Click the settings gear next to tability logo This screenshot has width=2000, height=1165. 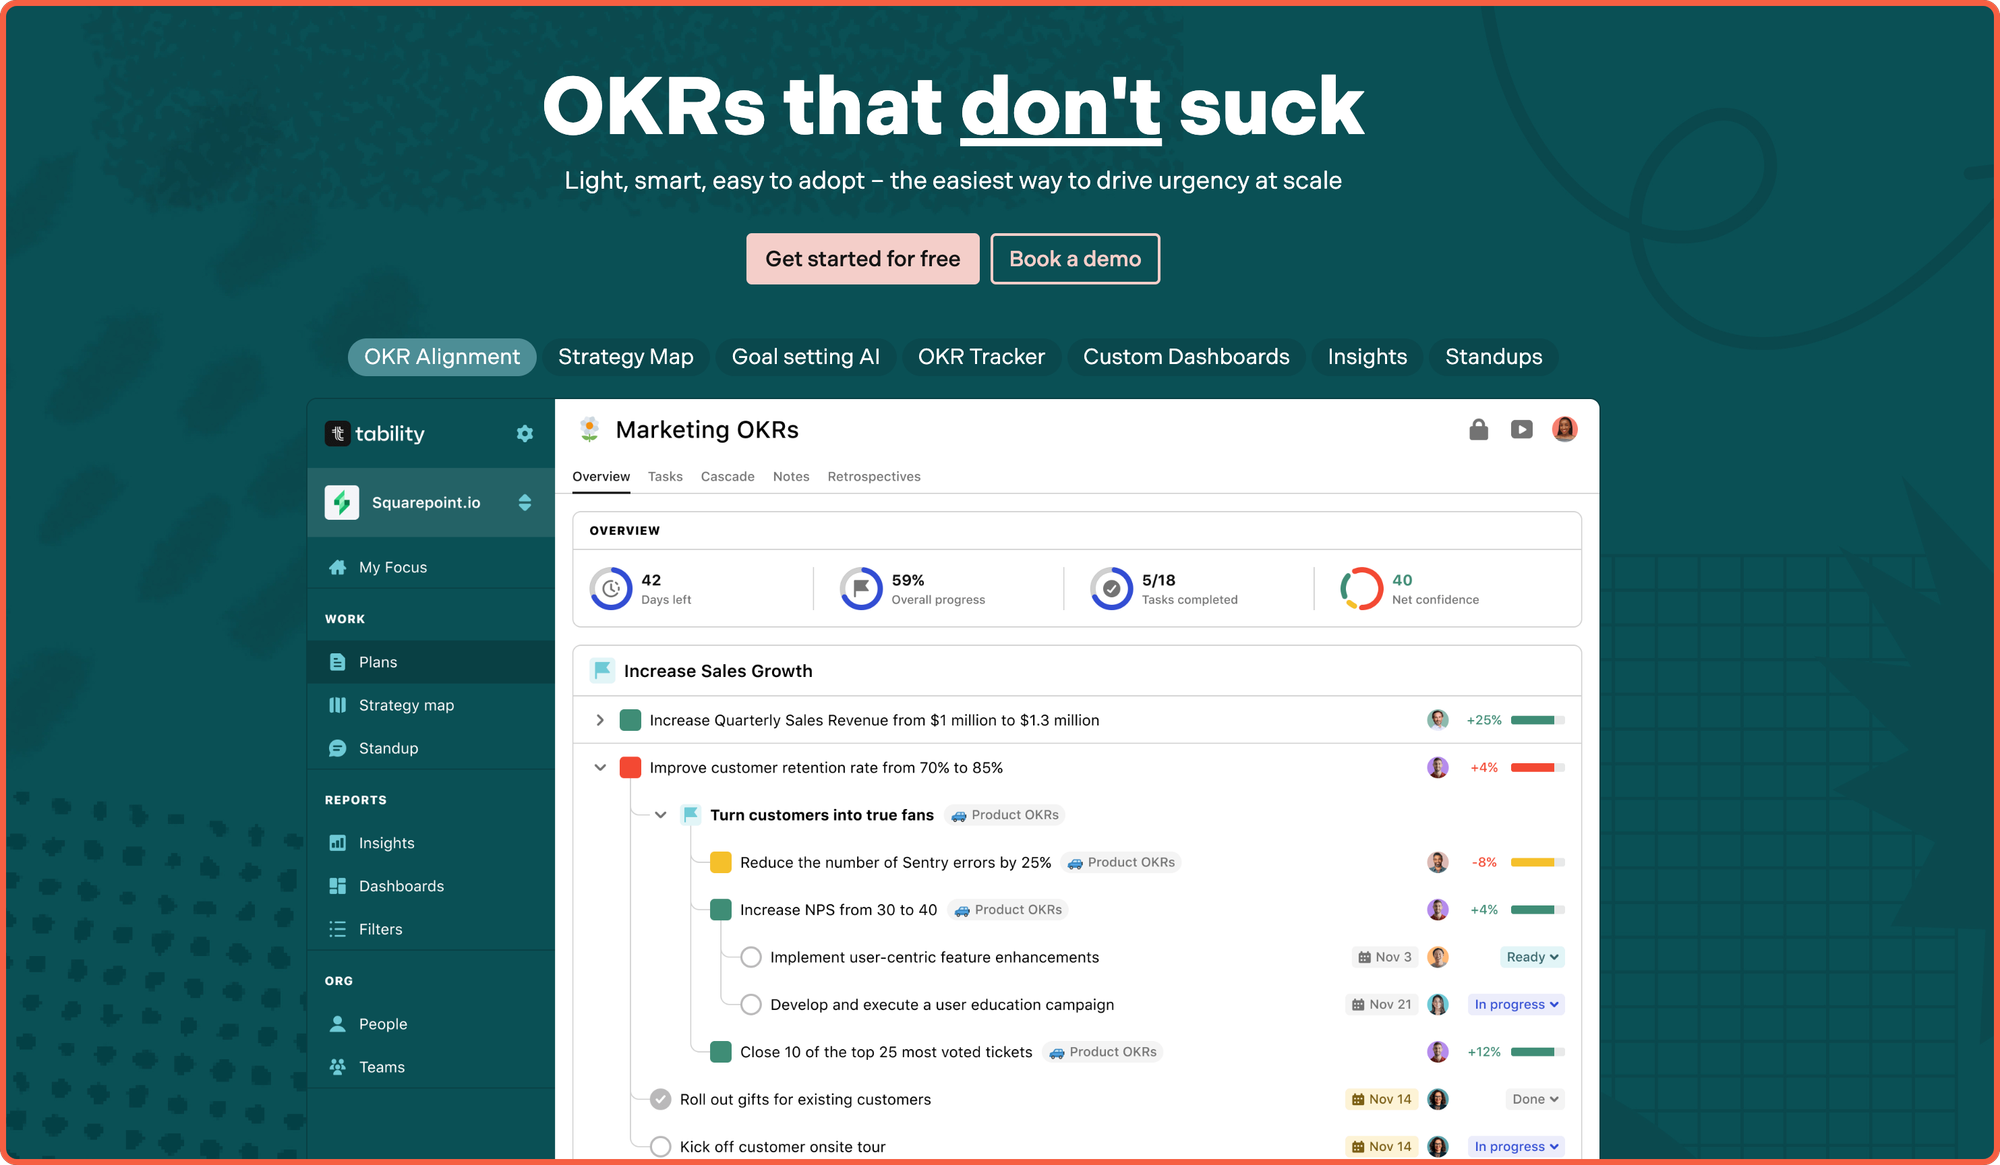click(524, 434)
